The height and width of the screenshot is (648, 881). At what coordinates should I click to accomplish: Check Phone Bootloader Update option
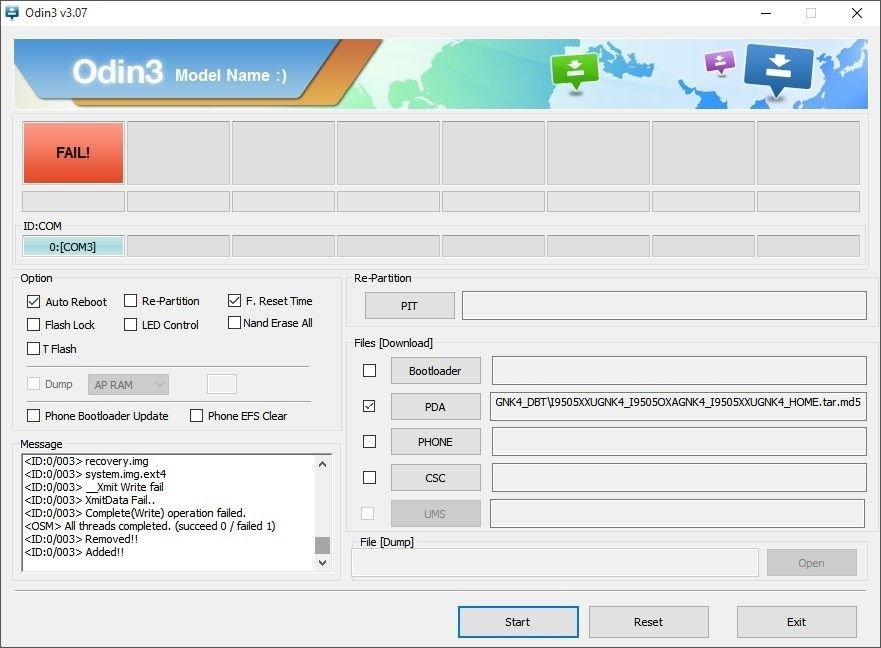click(34, 416)
